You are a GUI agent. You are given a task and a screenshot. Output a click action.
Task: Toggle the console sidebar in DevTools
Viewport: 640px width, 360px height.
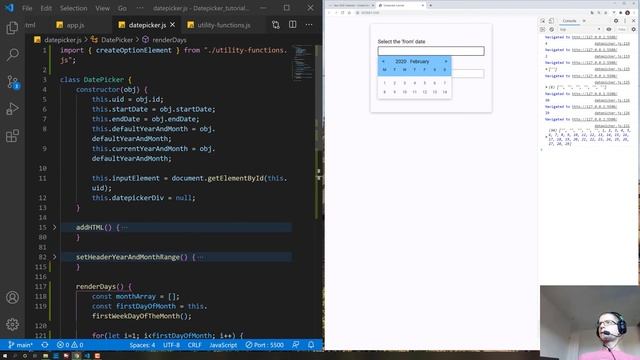(542, 29)
